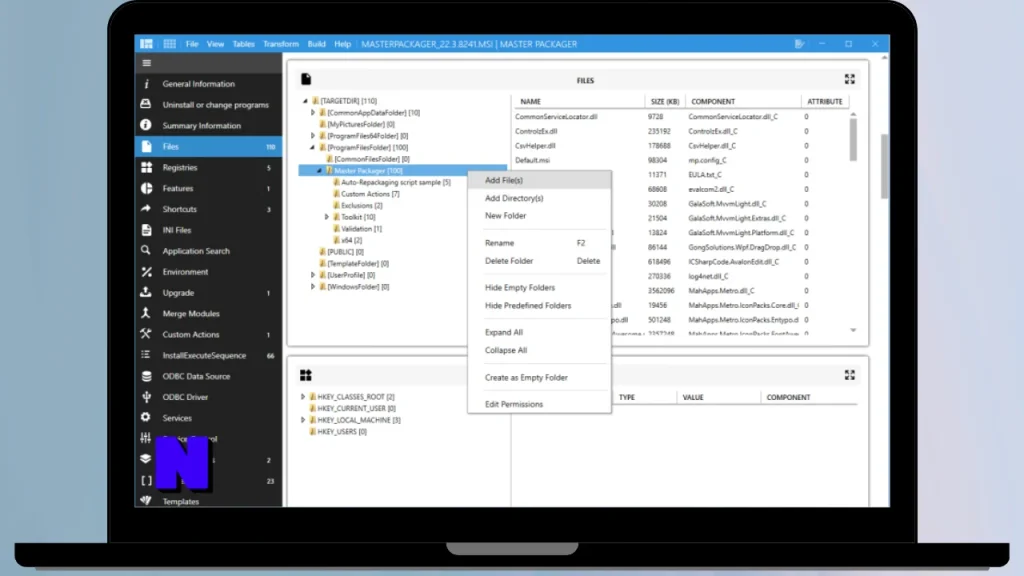The height and width of the screenshot is (576, 1024).
Task: Click the Registries sidebar icon
Action: 146,167
